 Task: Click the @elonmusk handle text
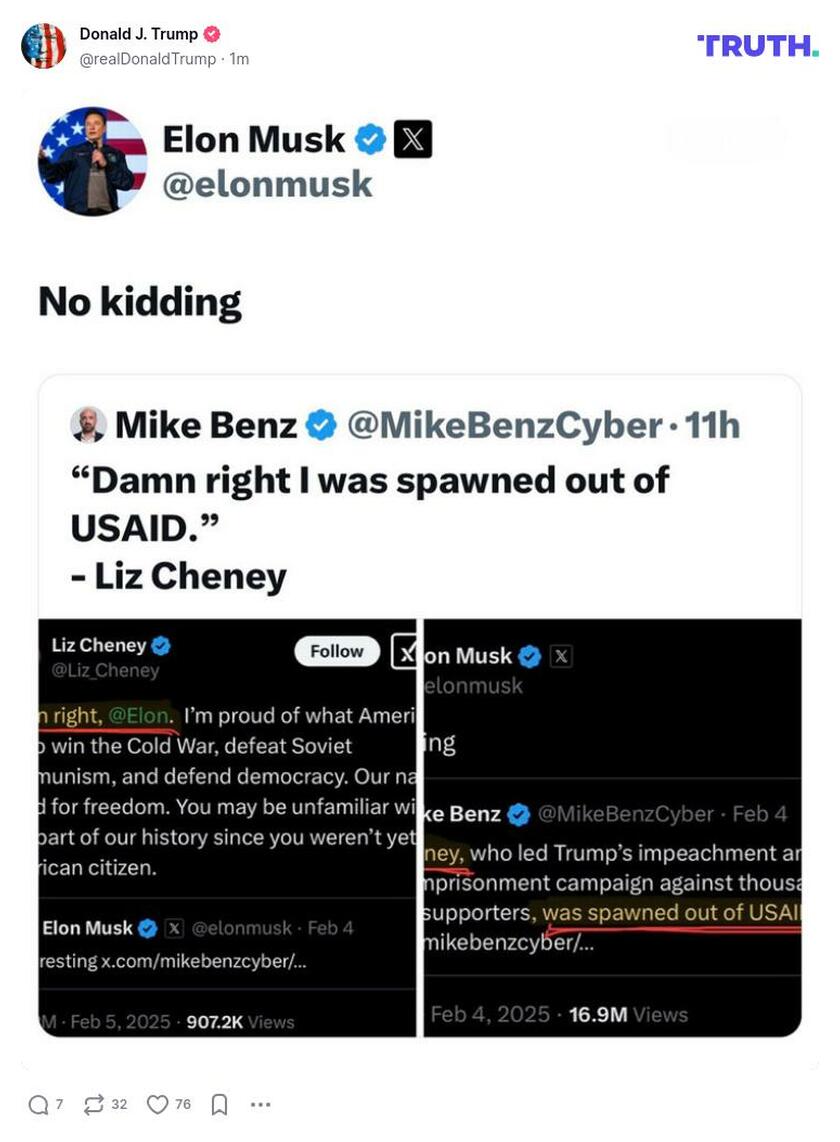(267, 184)
